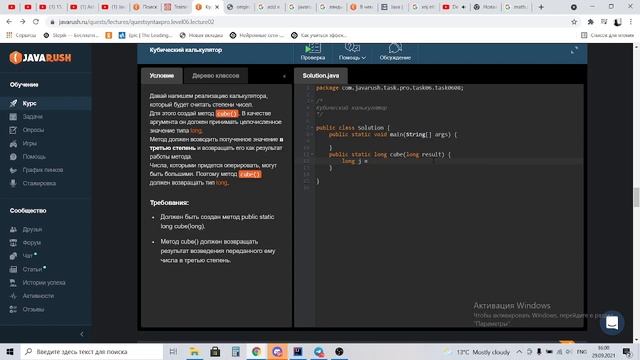
Task: Open Chrome extensions puzzle icon
Action: coord(590,22)
